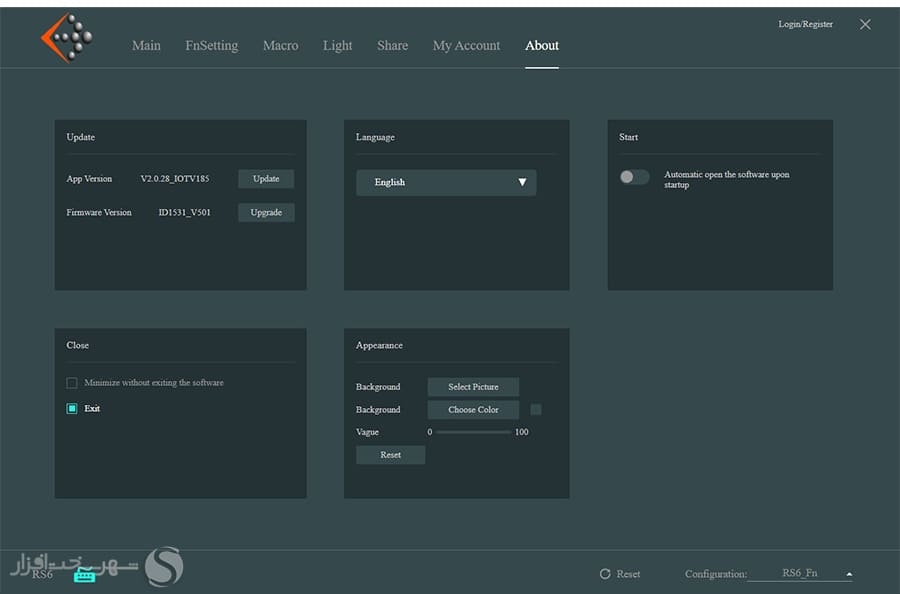This screenshot has height=594, width=900.
Task: Go to the Macro tab
Action: 280,46
